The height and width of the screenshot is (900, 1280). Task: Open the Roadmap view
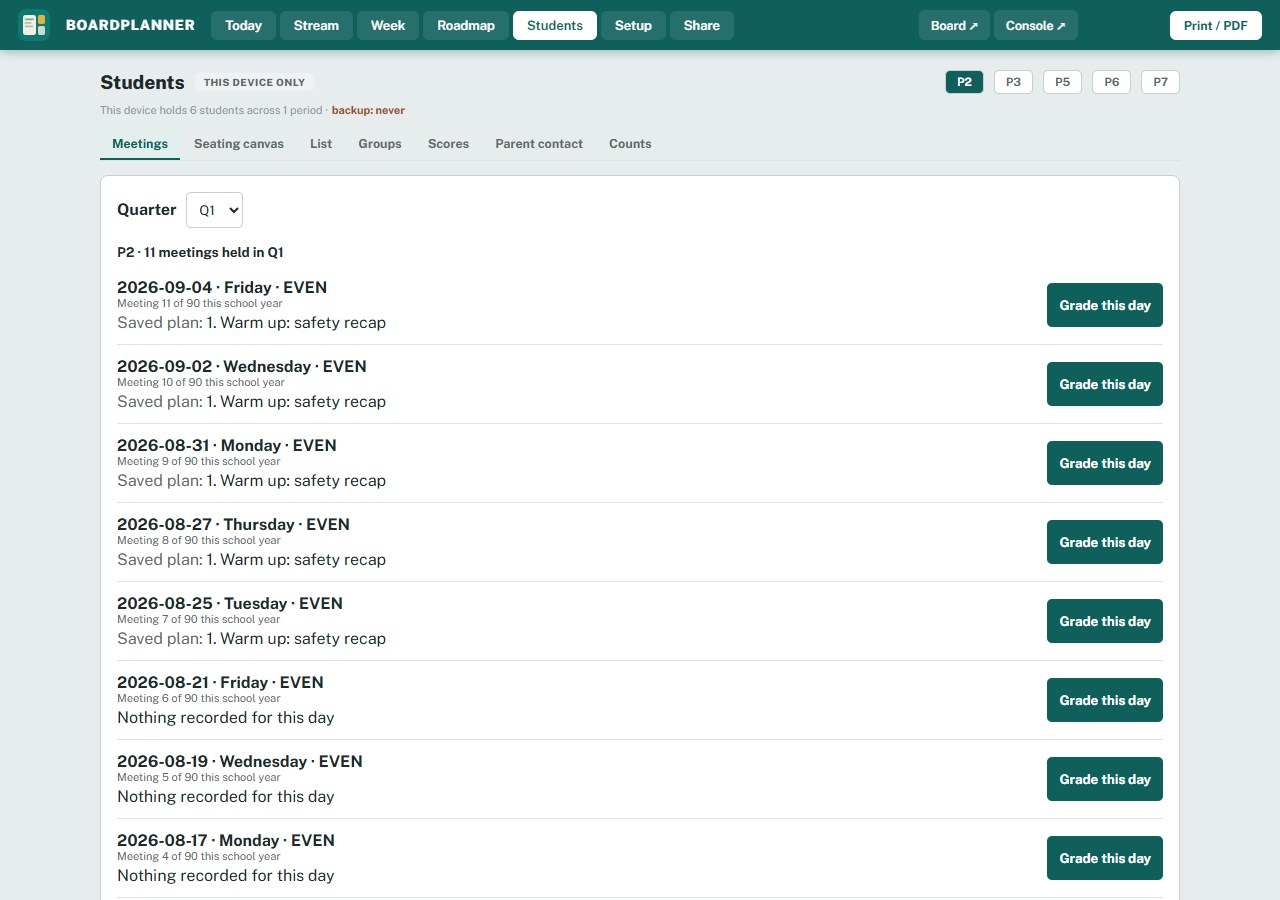(466, 26)
